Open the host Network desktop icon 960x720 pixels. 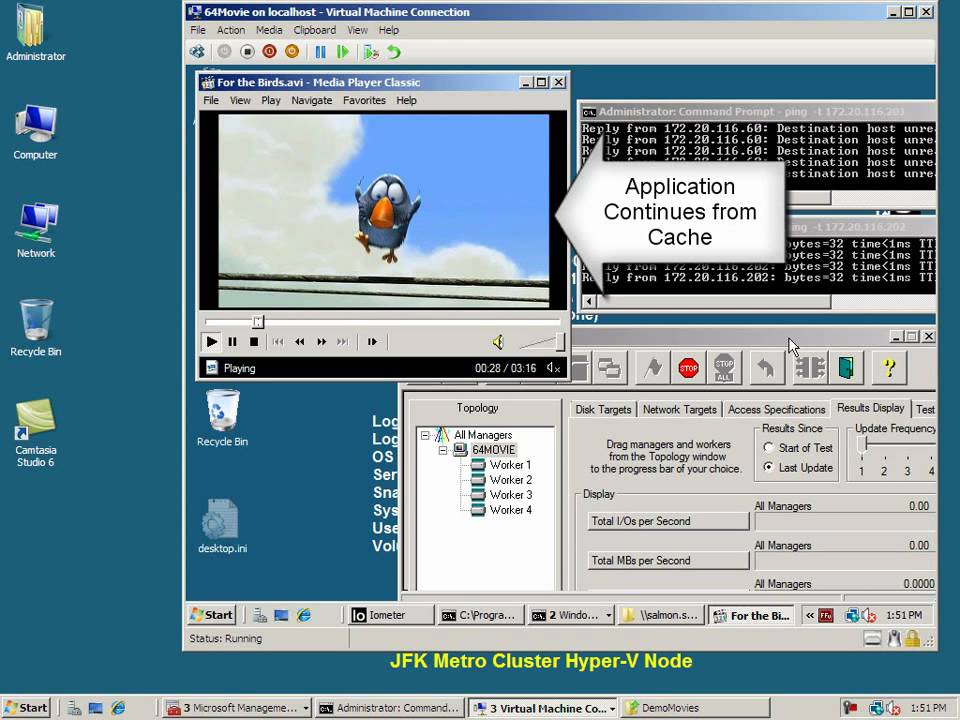point(36,230)
